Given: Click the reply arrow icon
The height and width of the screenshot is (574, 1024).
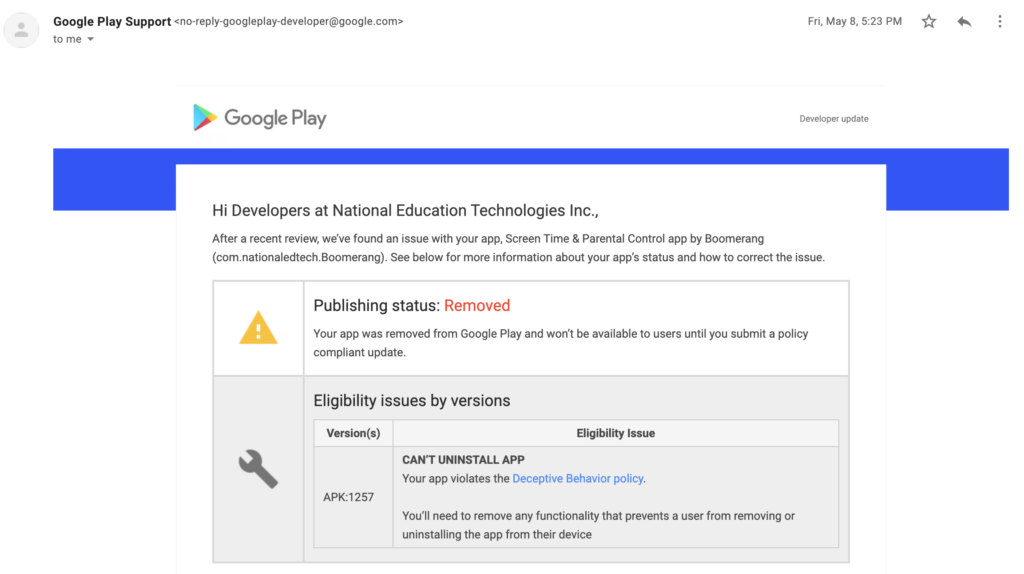Looking at the screenshot, I should 964,22.
